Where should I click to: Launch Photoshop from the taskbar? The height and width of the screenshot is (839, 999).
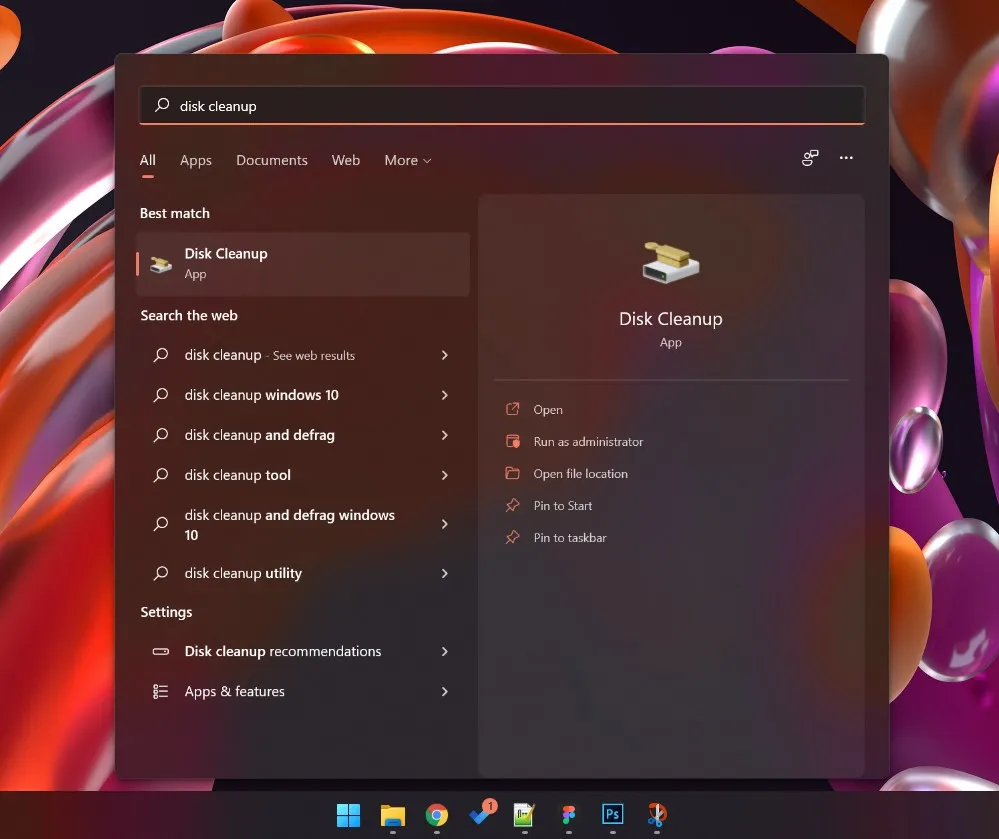point(612,815)
